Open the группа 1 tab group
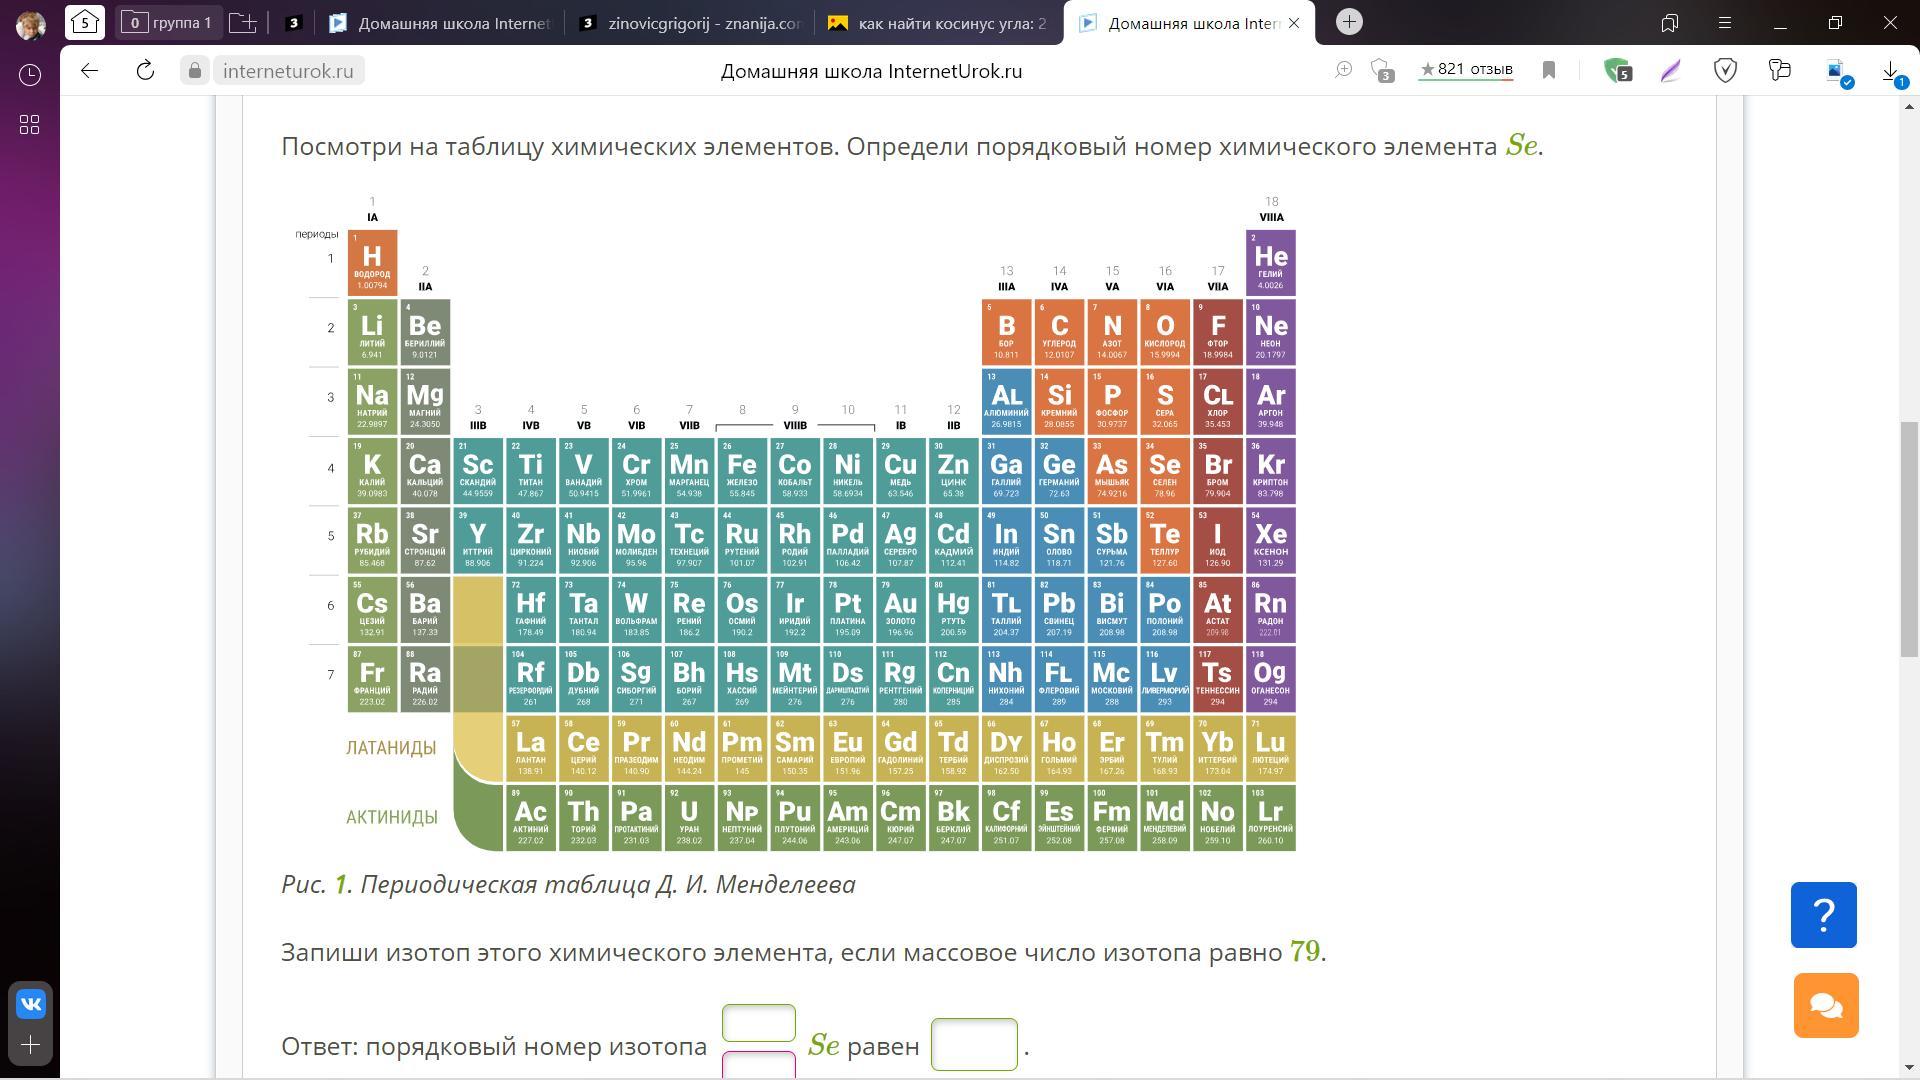 167,22
